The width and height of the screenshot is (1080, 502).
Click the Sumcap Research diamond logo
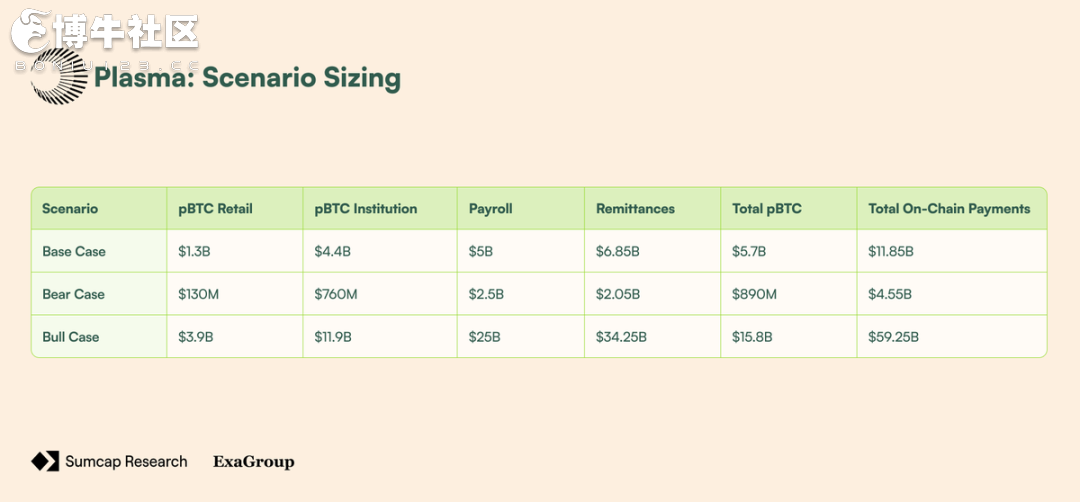(x=45, y=461)
